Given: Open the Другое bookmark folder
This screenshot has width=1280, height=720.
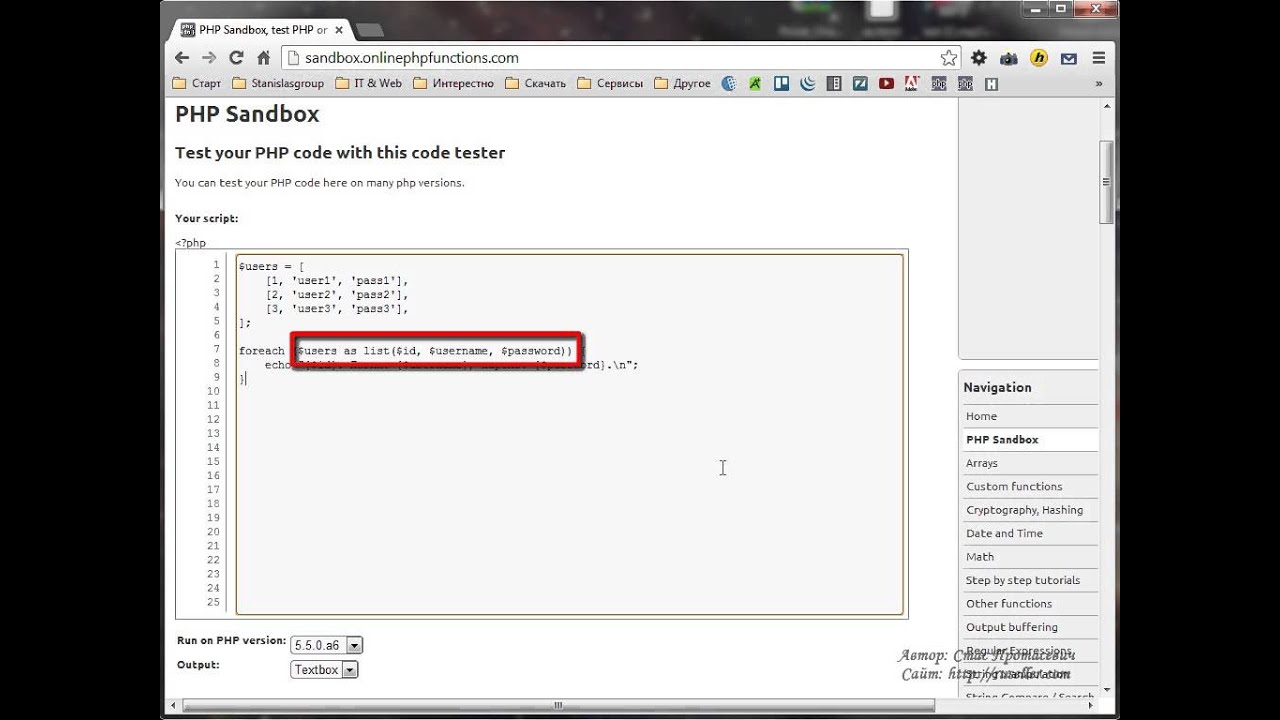Looking at the screenshot, I should click(x=682, y=84).
